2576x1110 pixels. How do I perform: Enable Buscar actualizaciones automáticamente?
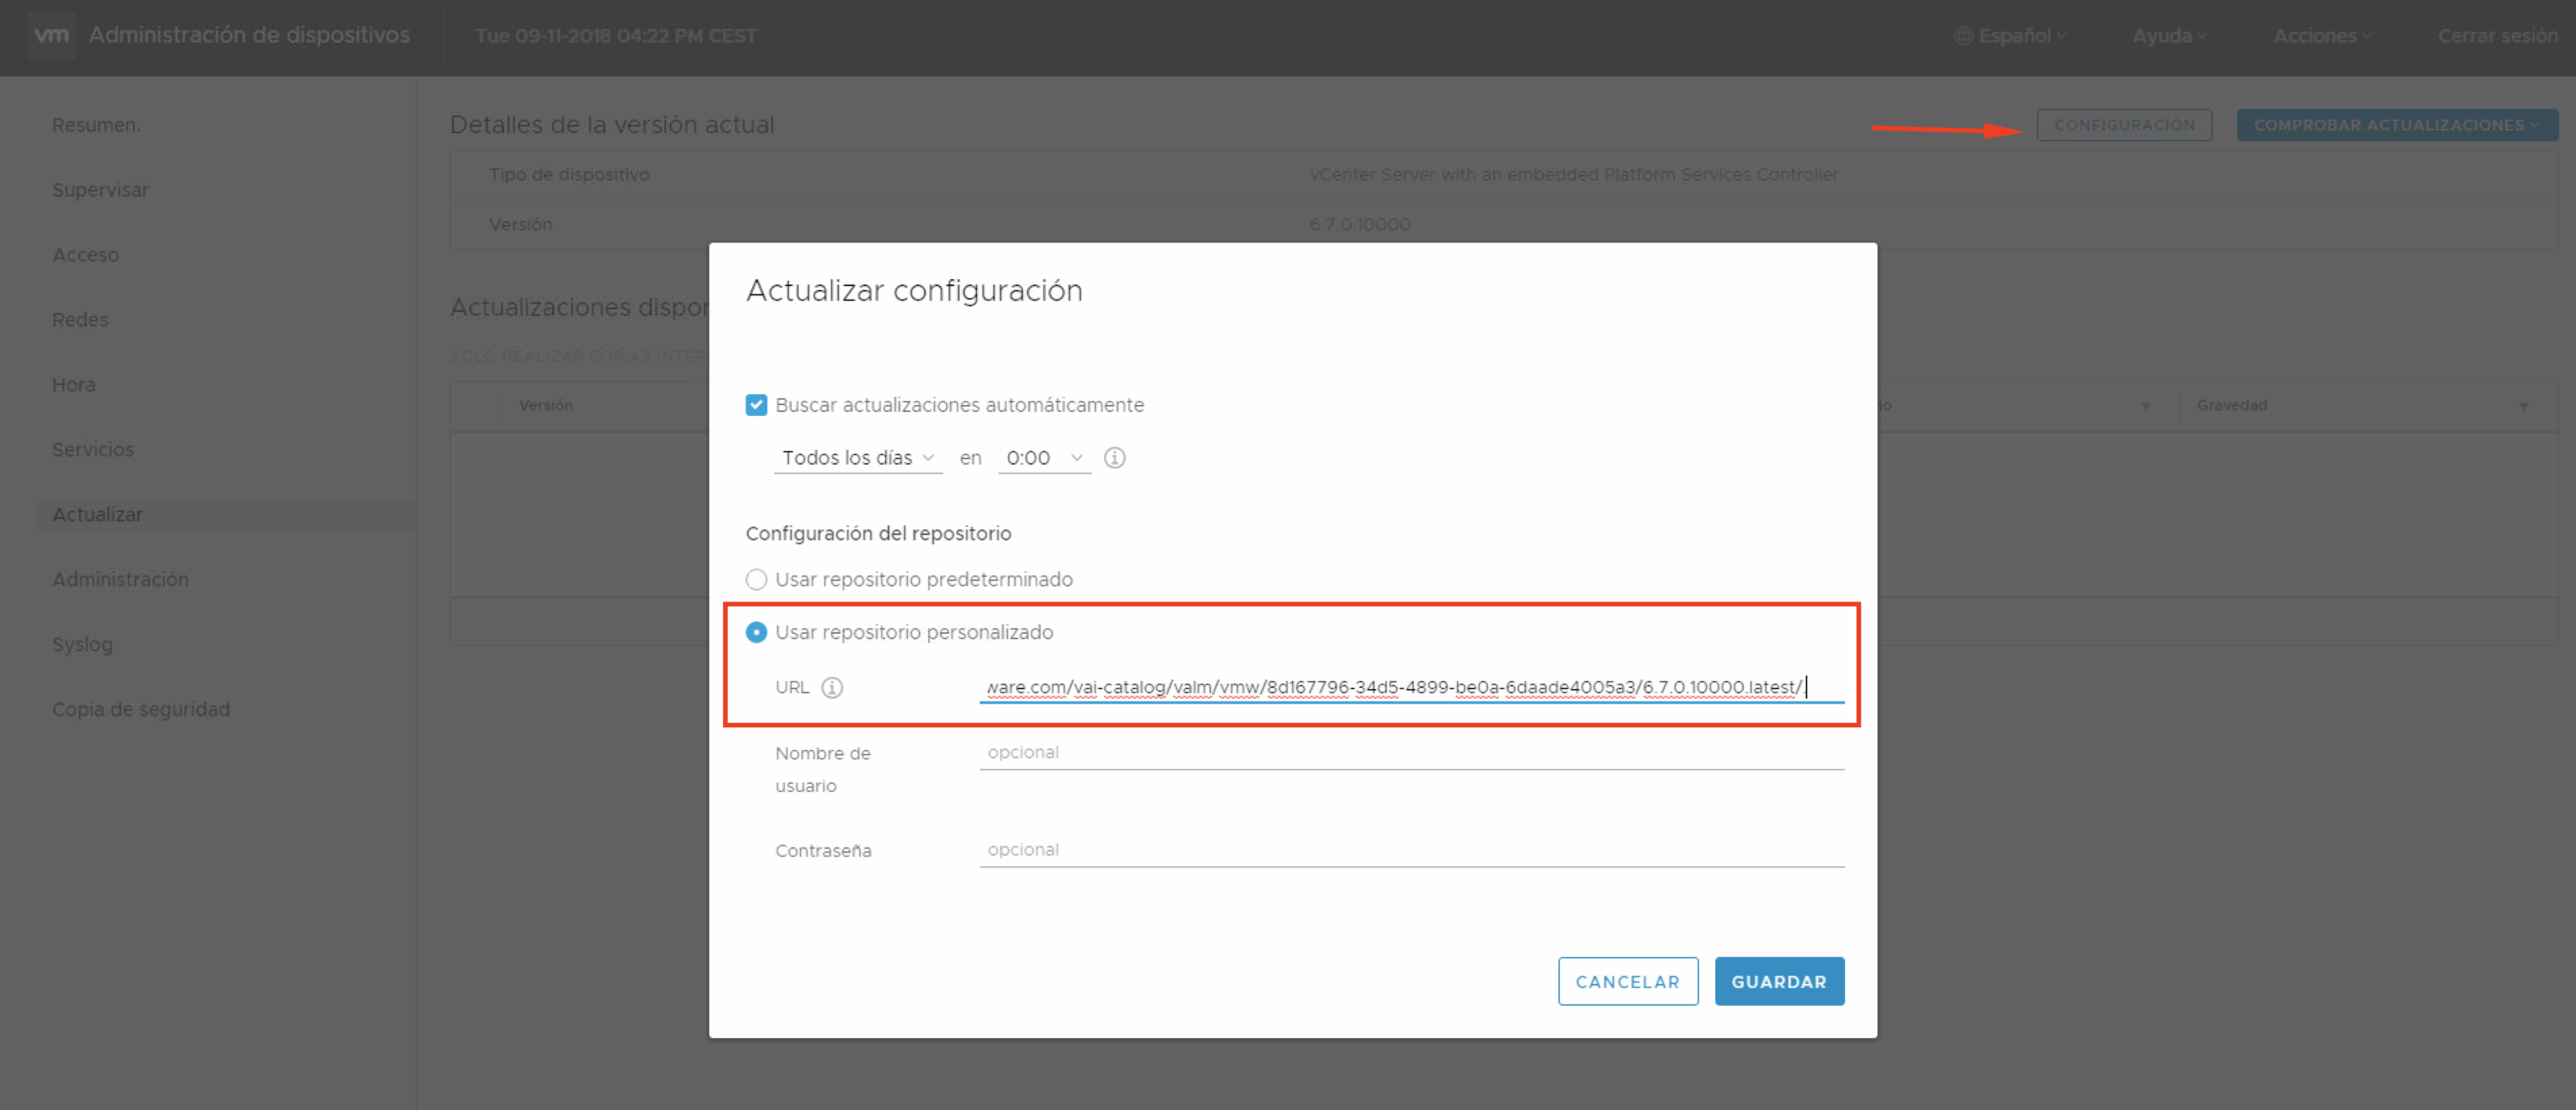(756, 404)
